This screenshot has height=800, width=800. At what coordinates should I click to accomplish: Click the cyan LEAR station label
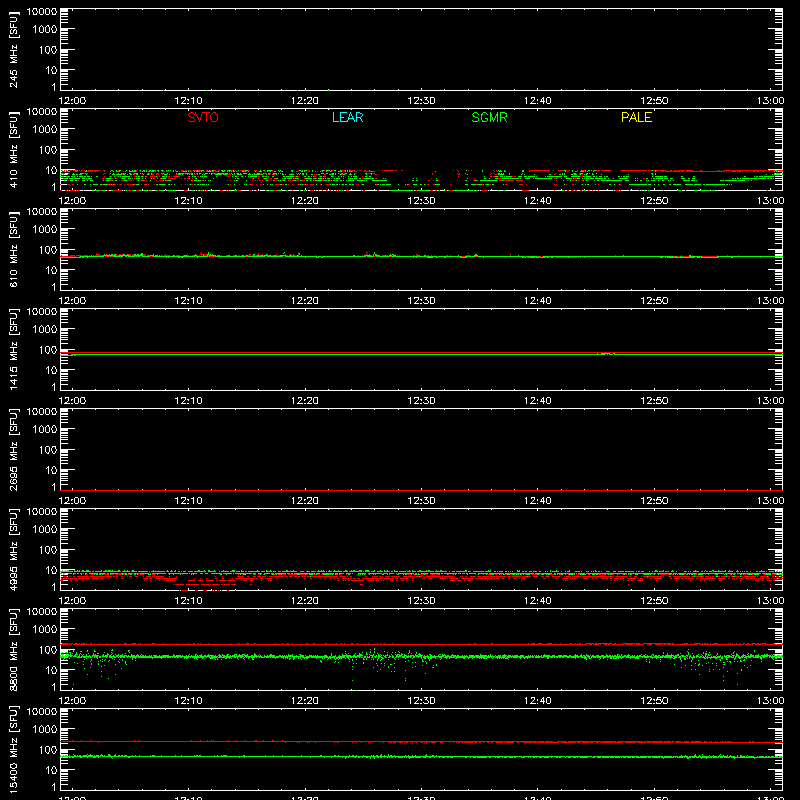(347, 117)
